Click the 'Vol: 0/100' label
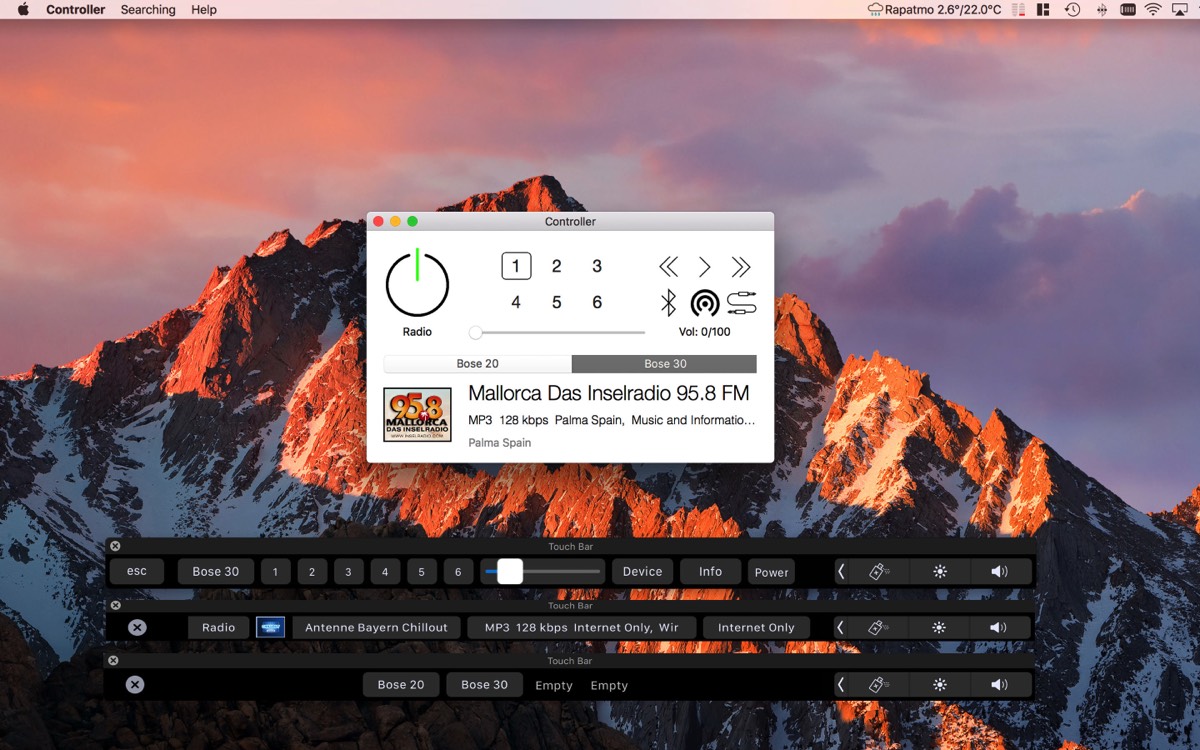 click(x=705, y=332)
